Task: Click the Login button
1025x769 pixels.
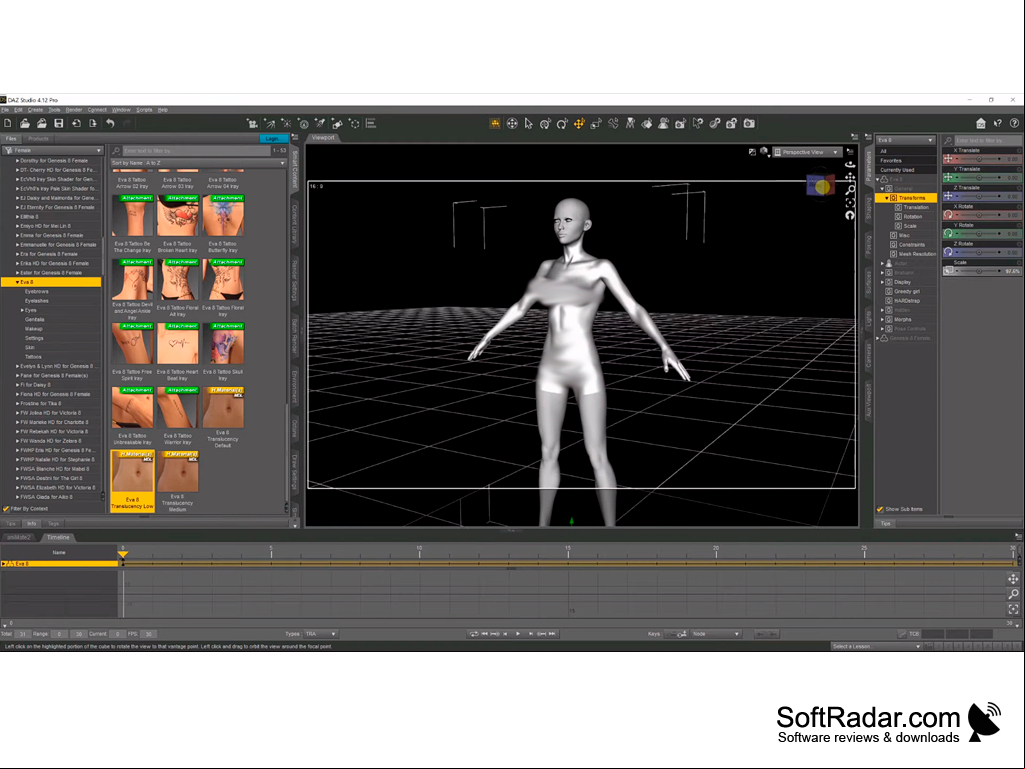Action: 273,139
